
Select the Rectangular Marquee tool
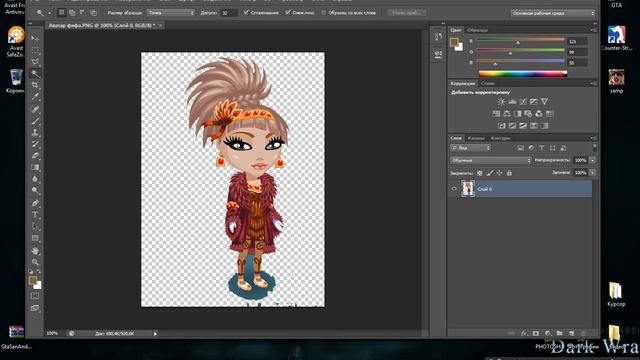click(x=36, y=50)
